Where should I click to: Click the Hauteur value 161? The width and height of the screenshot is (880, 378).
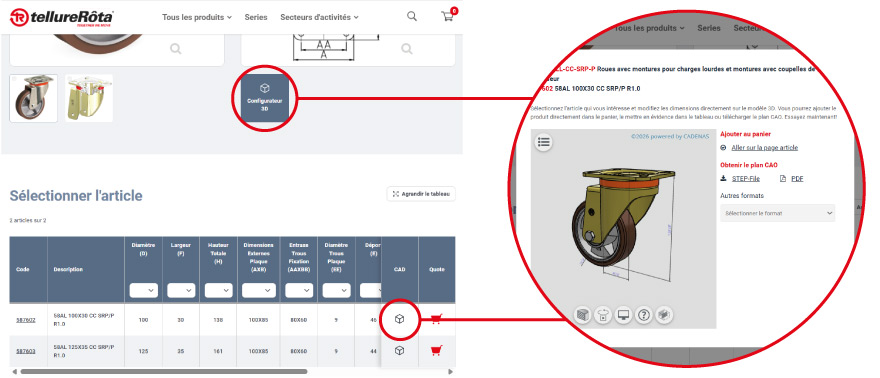[x=218, y=351]
